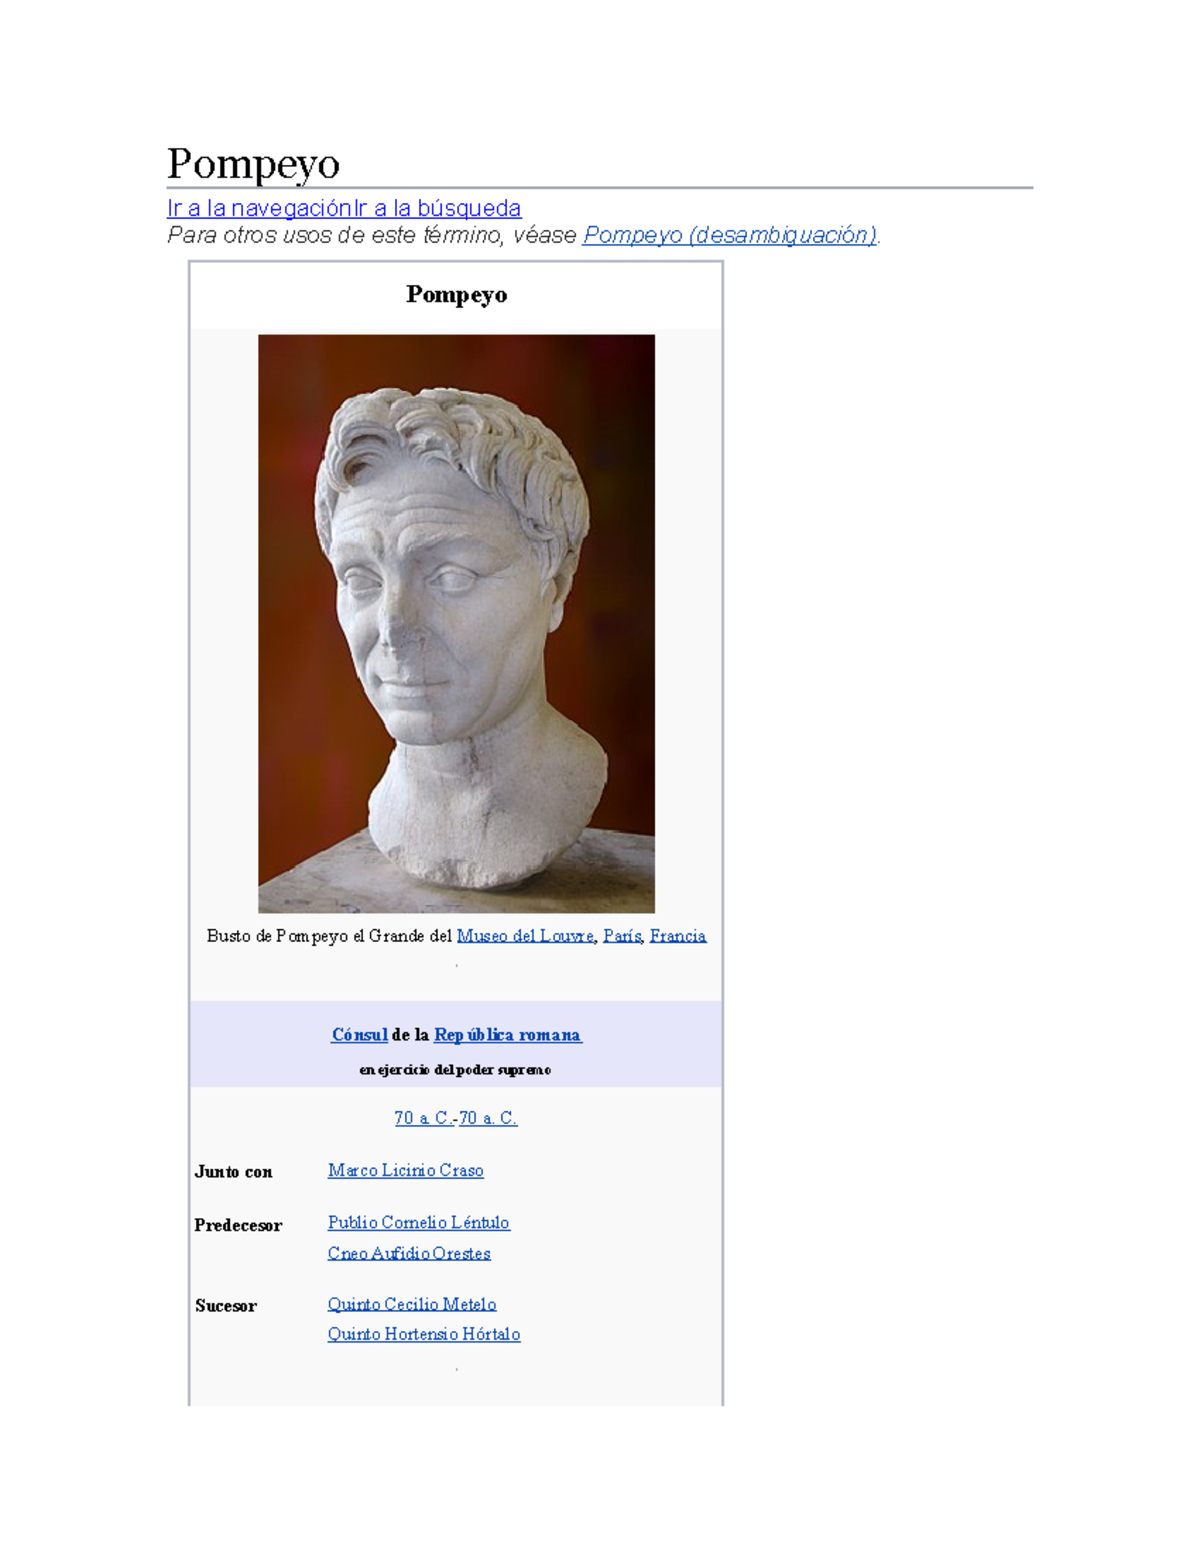Click the second '70 a. C.' date link

coord(488,1118)
